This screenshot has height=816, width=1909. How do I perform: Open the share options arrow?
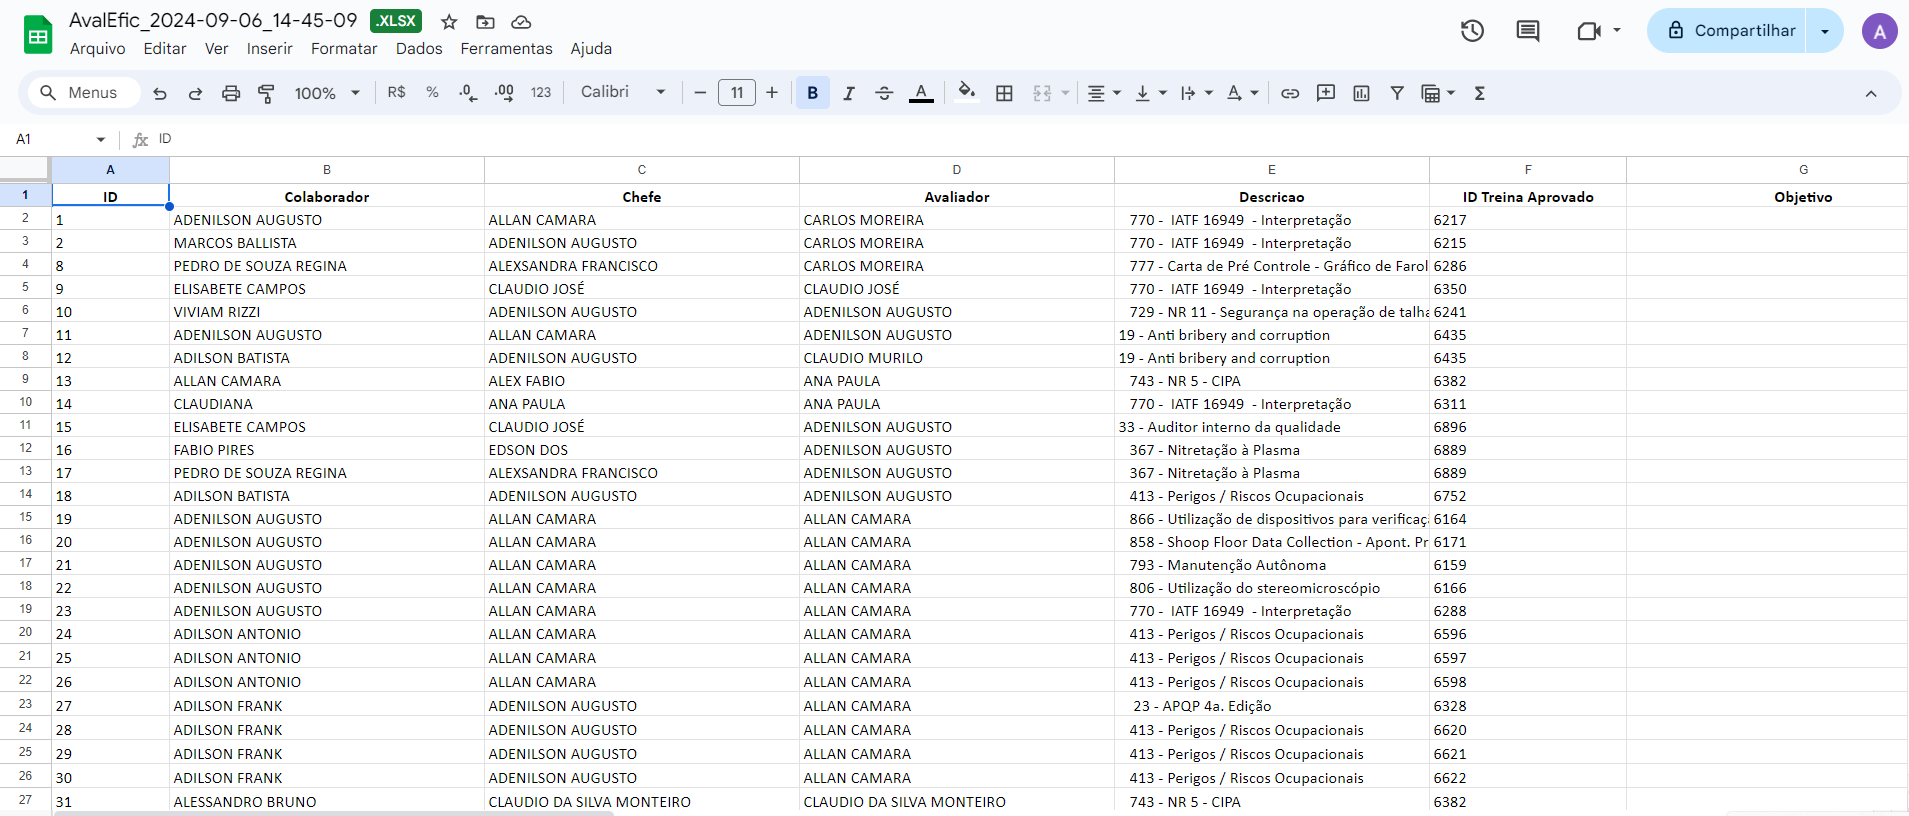1825,31
